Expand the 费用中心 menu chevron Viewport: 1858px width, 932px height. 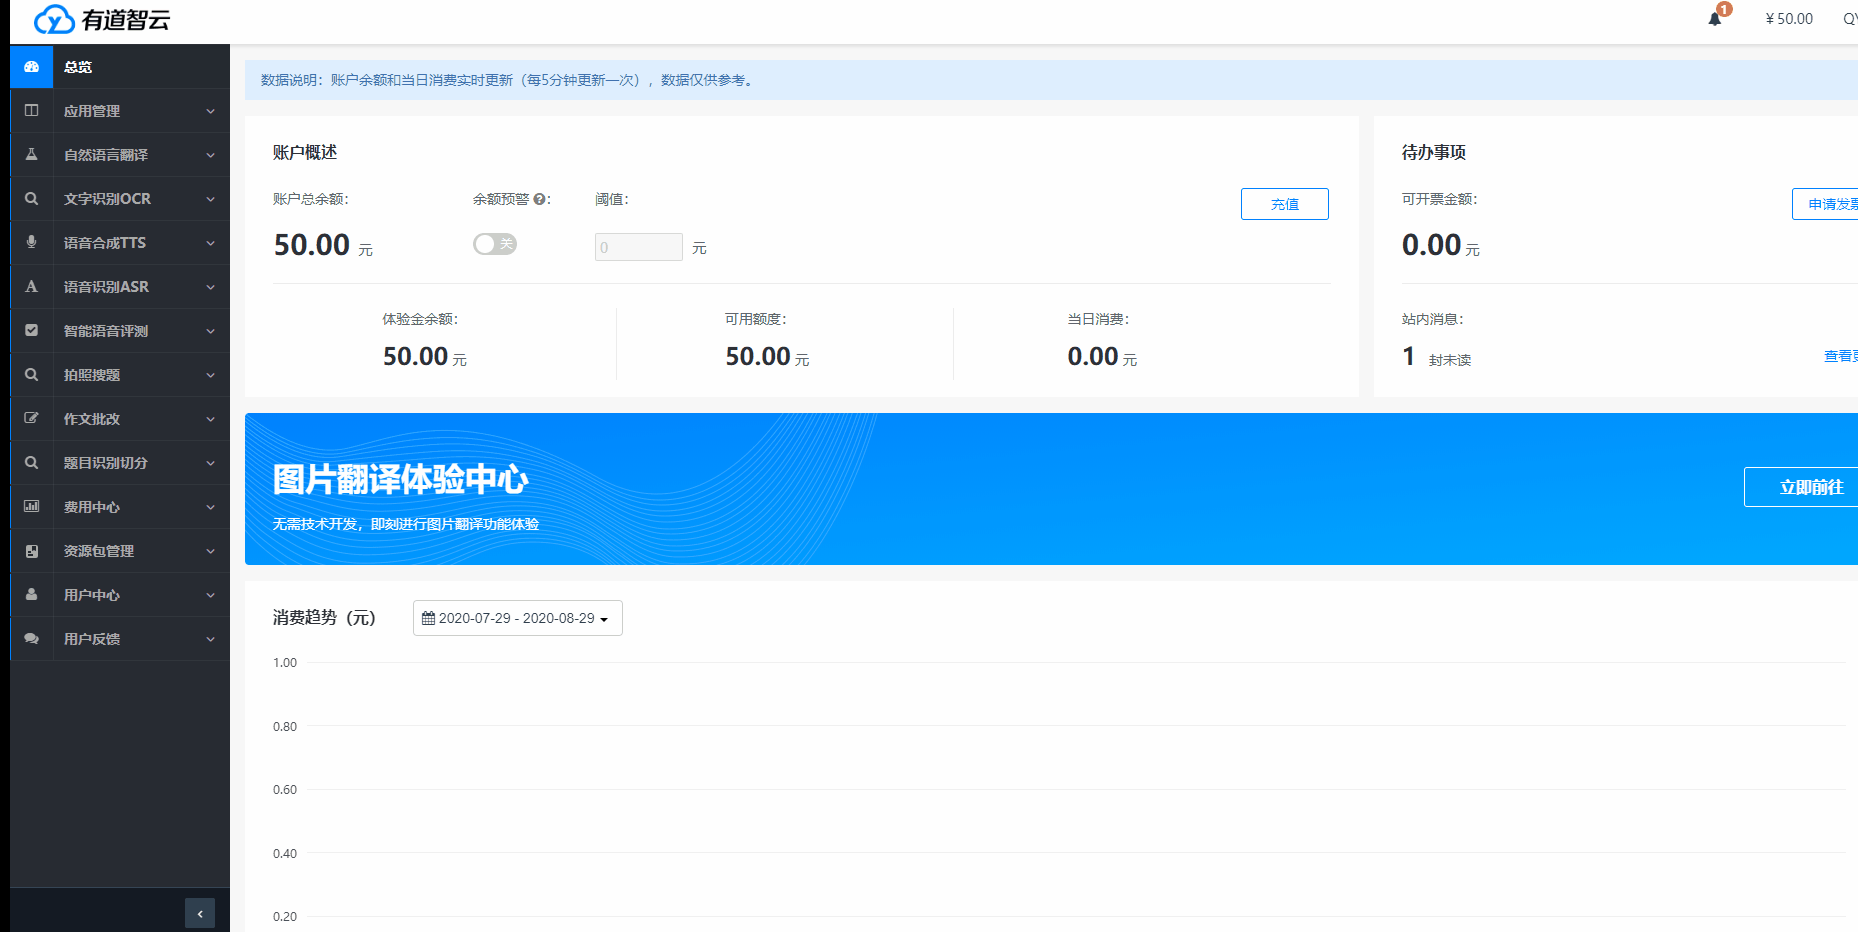210,507
